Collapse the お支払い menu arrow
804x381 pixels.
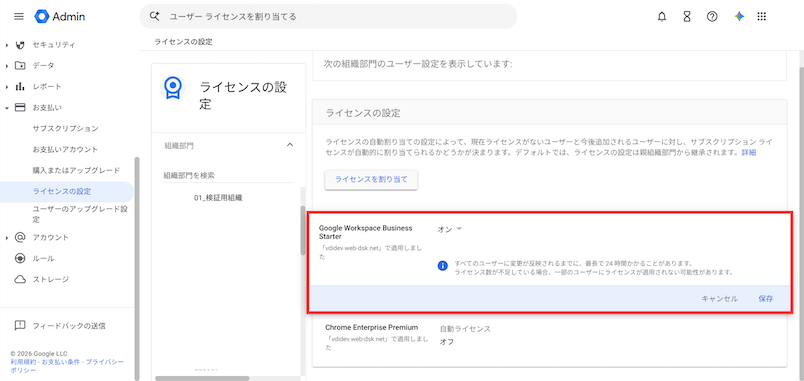click(x=7, y=108)
